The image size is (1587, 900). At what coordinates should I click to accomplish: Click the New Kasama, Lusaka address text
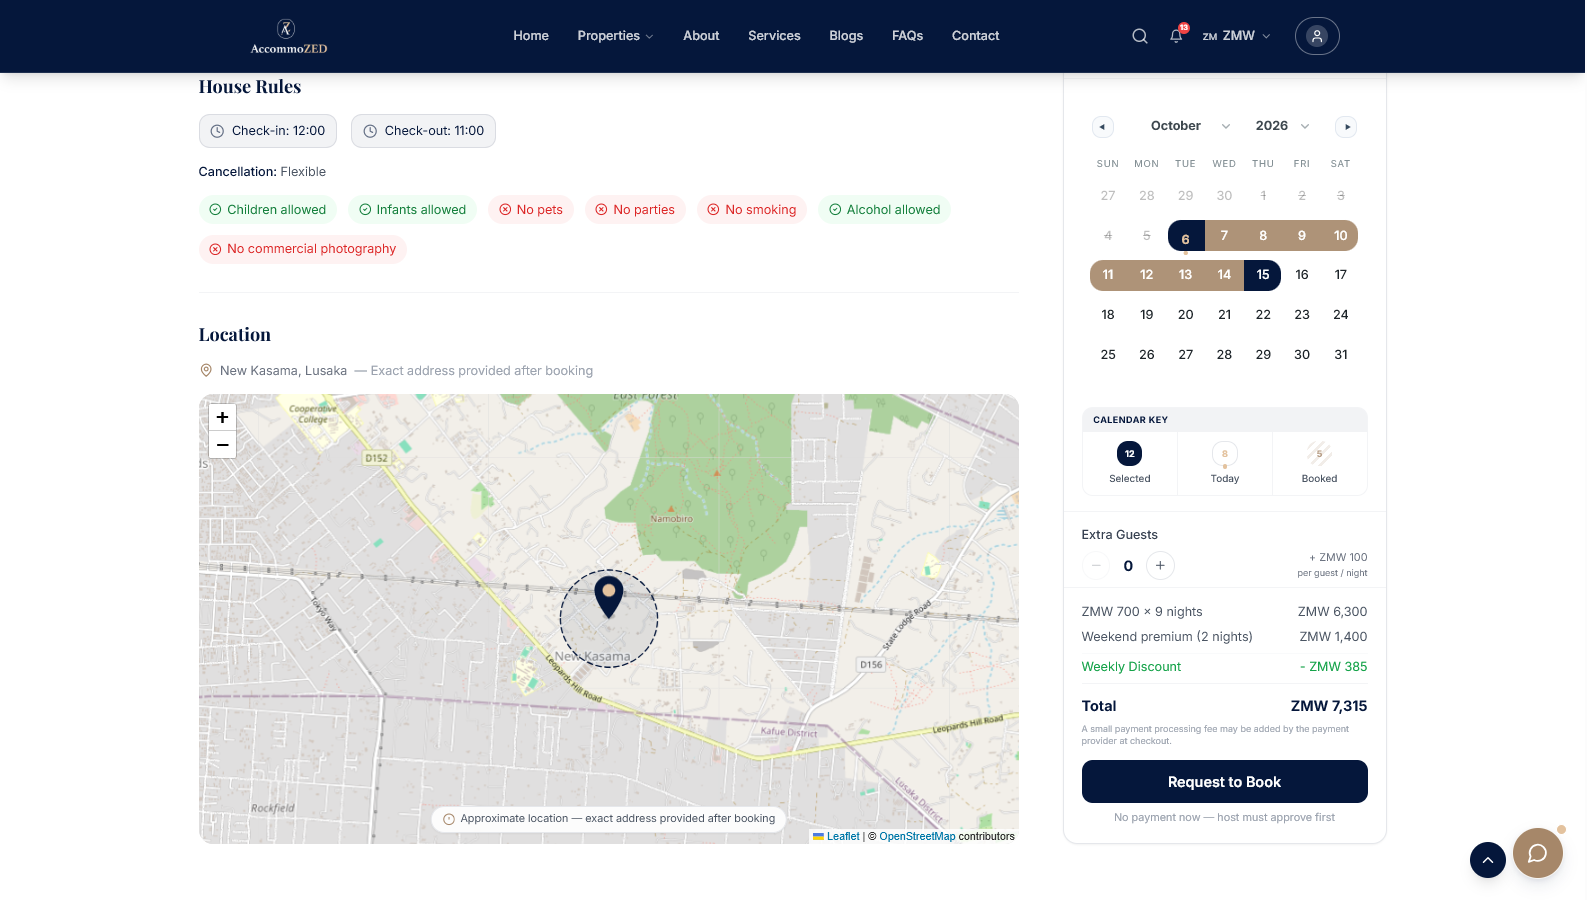[283, 371]
